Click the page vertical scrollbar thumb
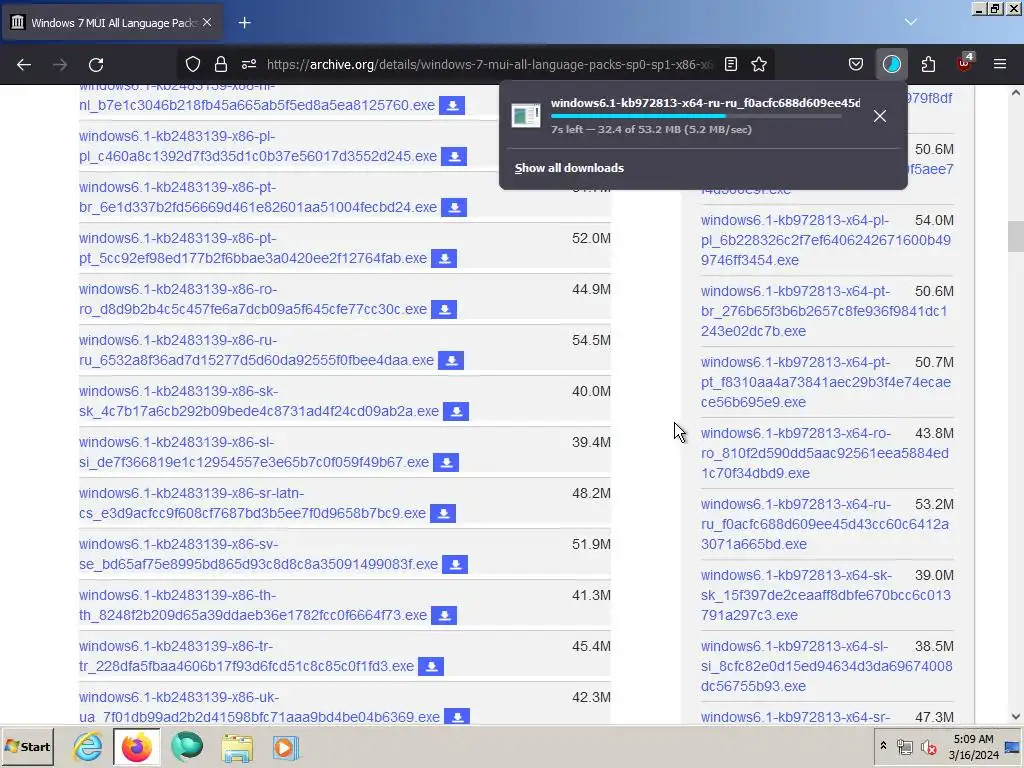Image resolution: width=1024 pixels, height=768 pixels. click(x=1016, y=236)
